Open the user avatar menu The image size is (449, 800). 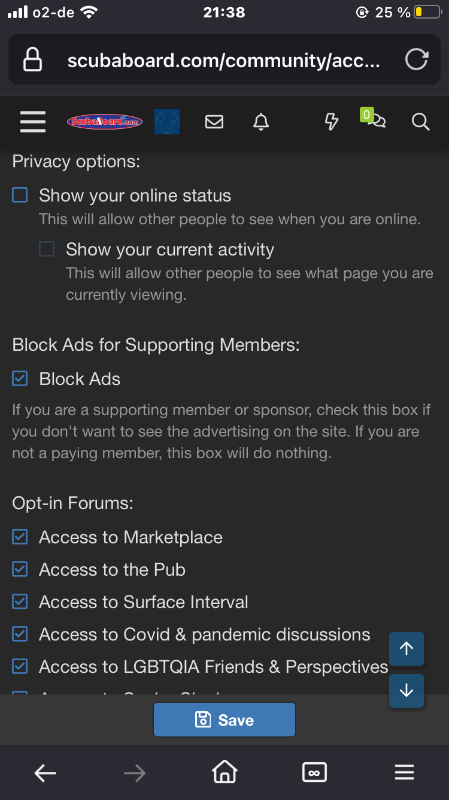(167, 121)
